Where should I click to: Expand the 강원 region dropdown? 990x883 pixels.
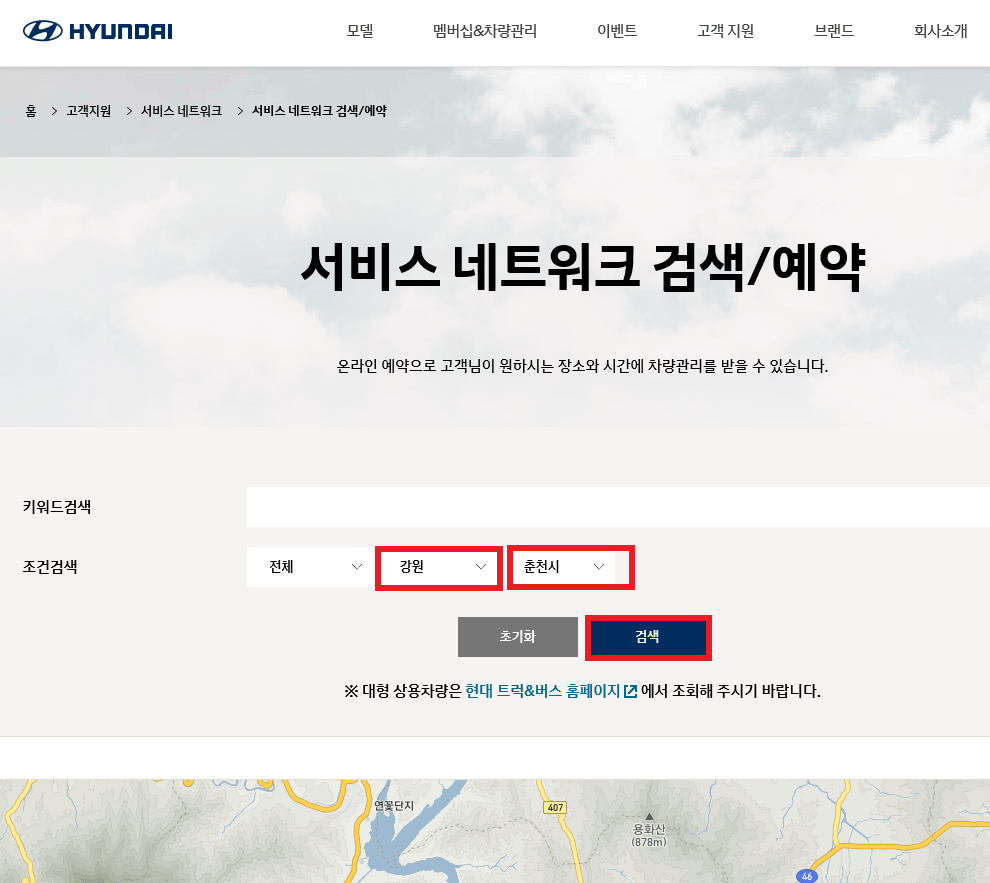click(439, 568)
